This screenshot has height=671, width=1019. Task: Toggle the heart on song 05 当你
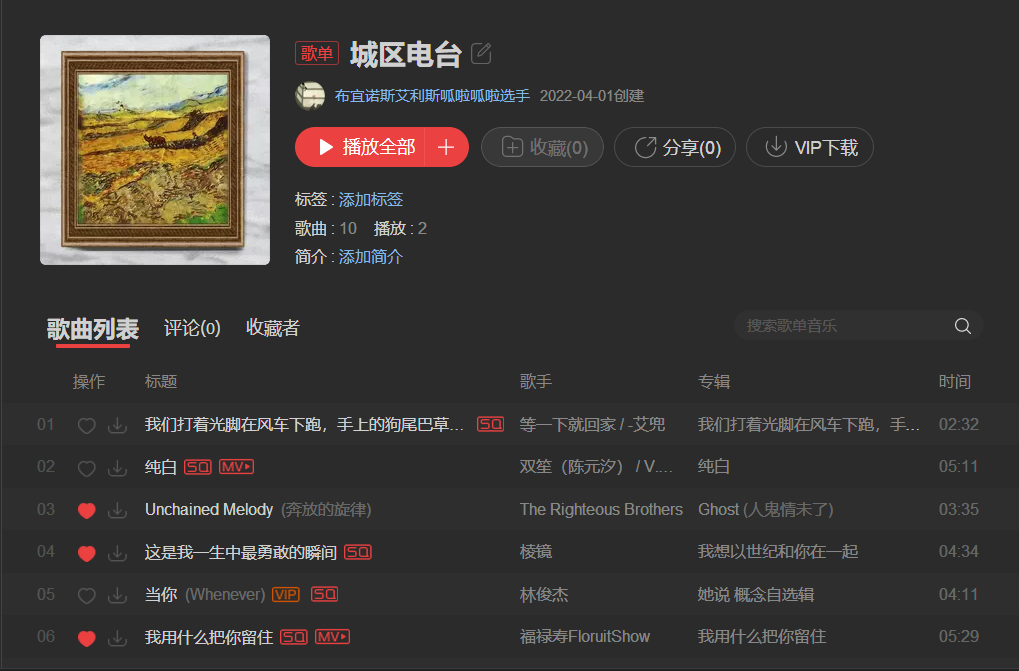tap(86, 596)
